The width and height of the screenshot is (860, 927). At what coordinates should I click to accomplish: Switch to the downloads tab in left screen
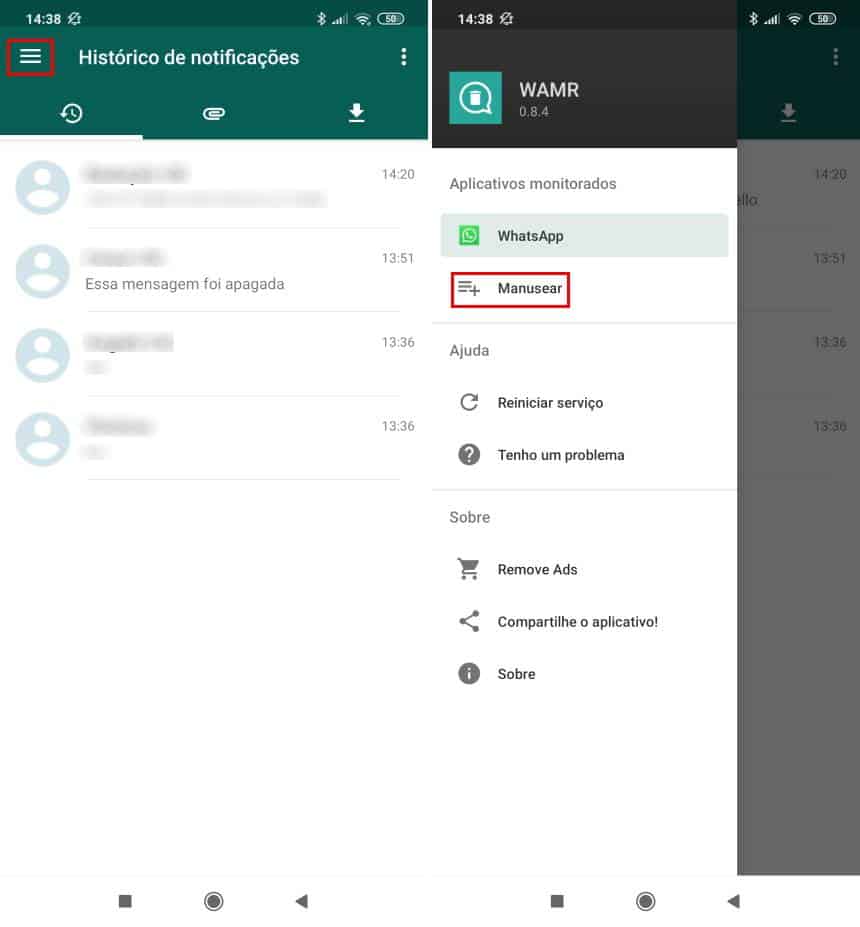[x=356, y=112]
